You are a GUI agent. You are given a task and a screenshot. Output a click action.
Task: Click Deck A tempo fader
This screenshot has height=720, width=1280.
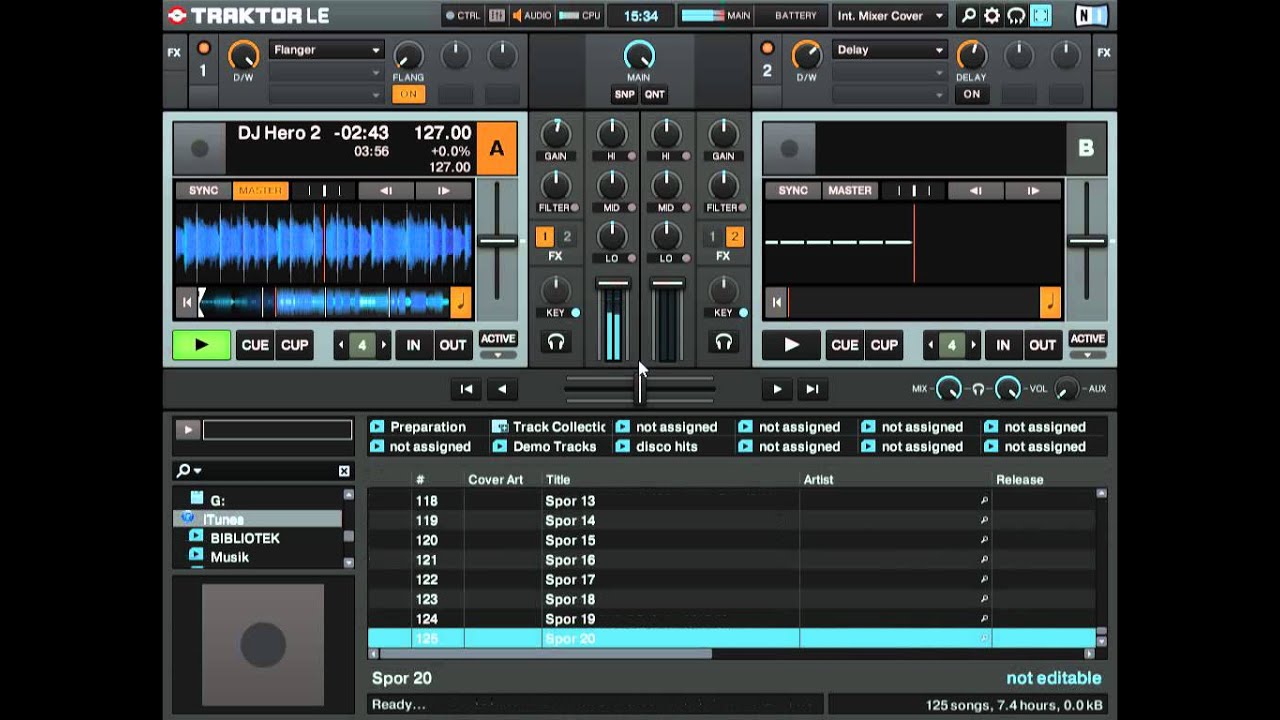pos(497,241)
